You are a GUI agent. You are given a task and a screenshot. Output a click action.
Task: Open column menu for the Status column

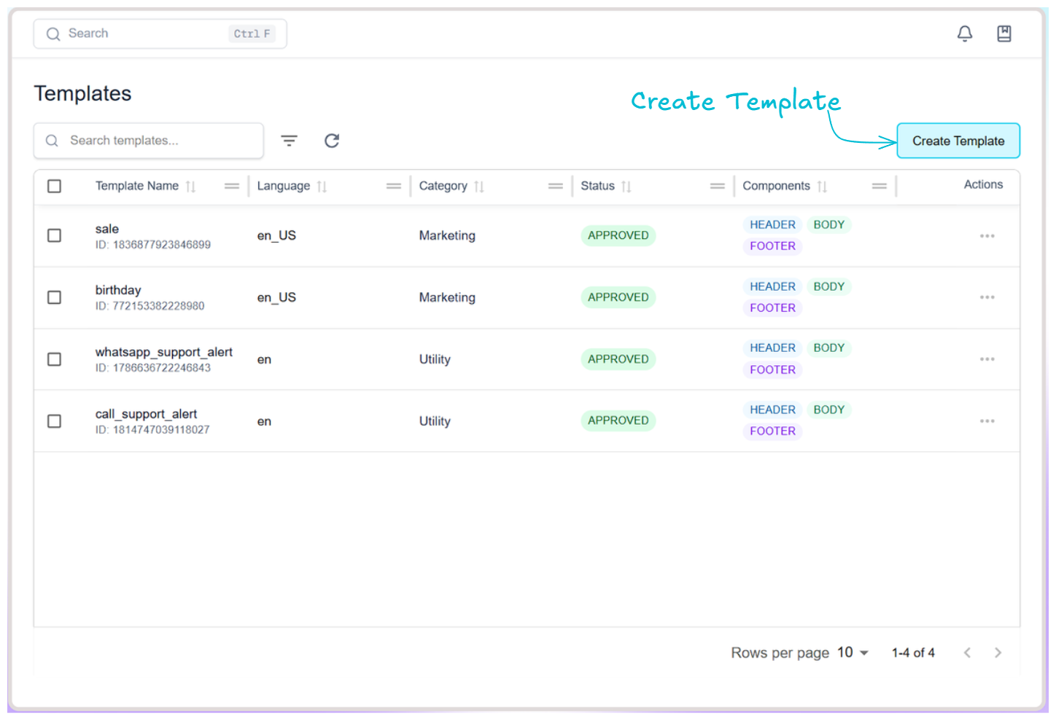click(717, 186)
